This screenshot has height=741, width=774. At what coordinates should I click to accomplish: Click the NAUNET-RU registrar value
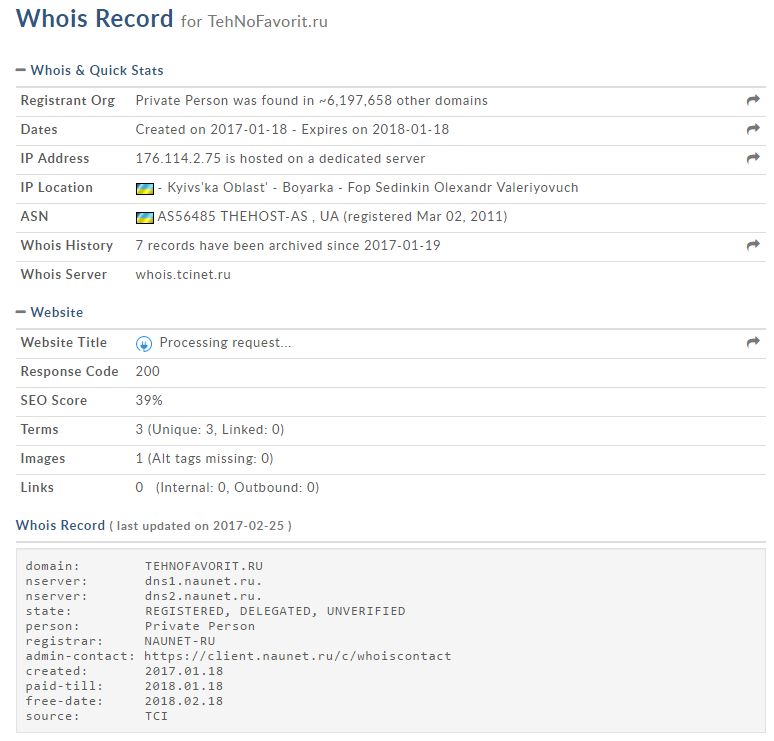coord(180,641)
